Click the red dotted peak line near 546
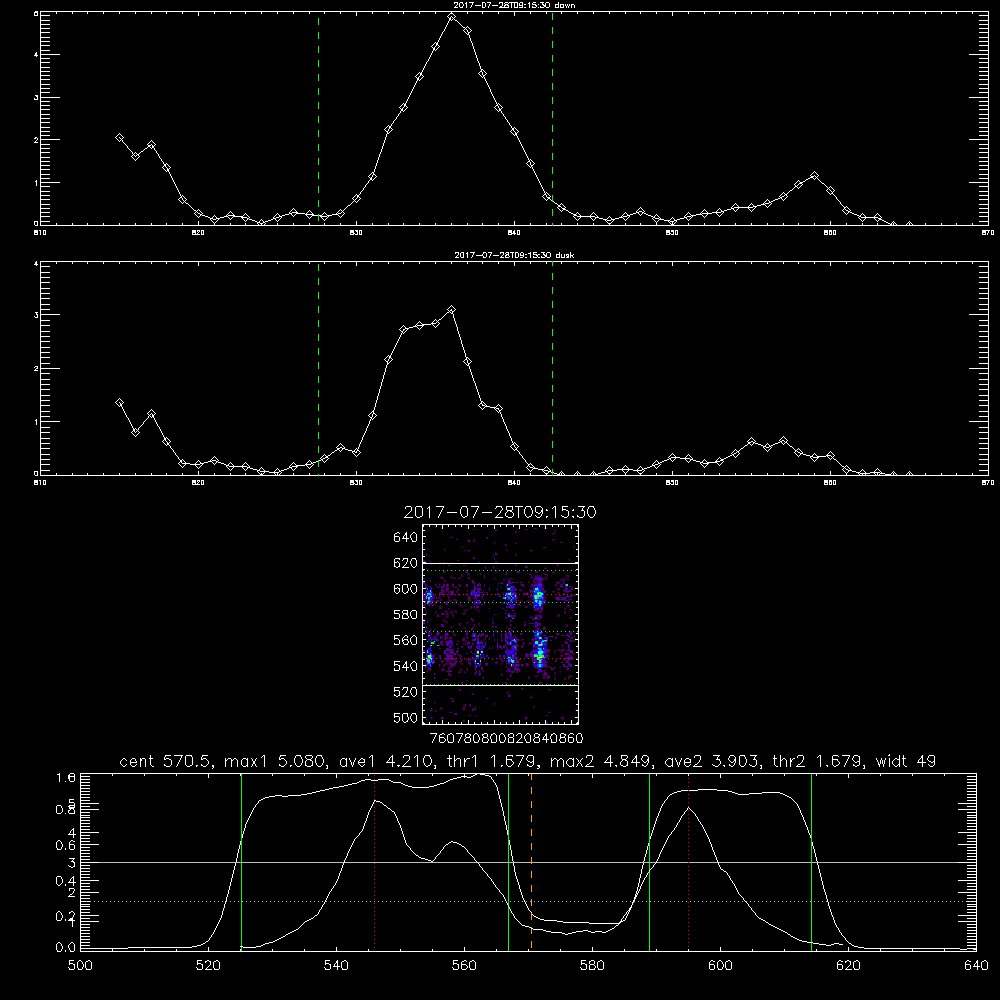Viewport: 1000px width, 1000px height. pos(374,861)
